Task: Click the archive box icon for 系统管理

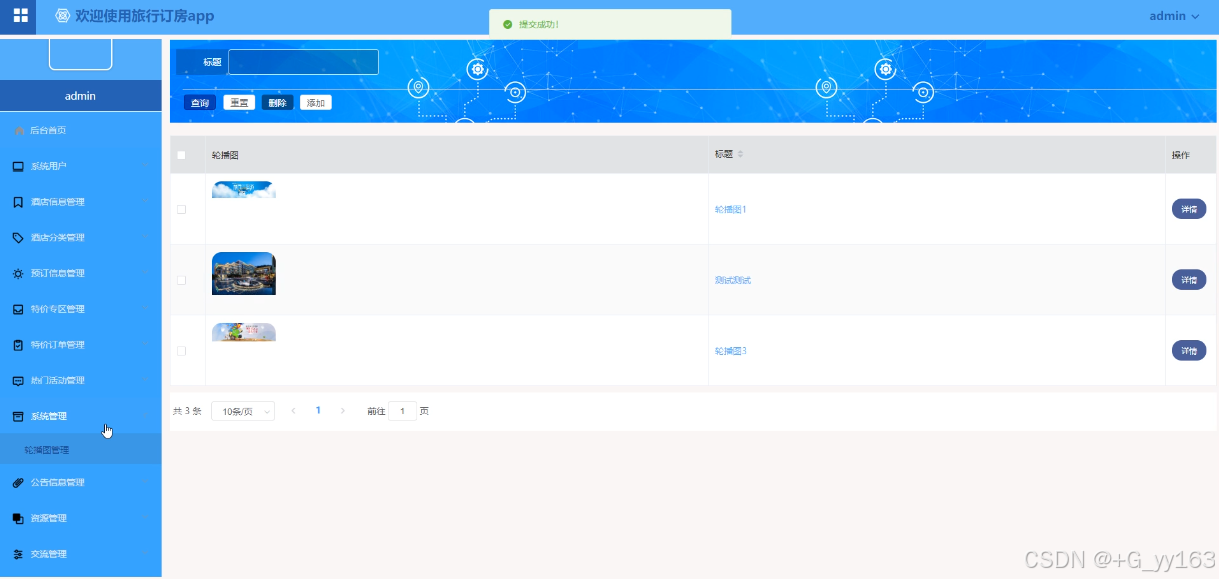Action: 18,416
